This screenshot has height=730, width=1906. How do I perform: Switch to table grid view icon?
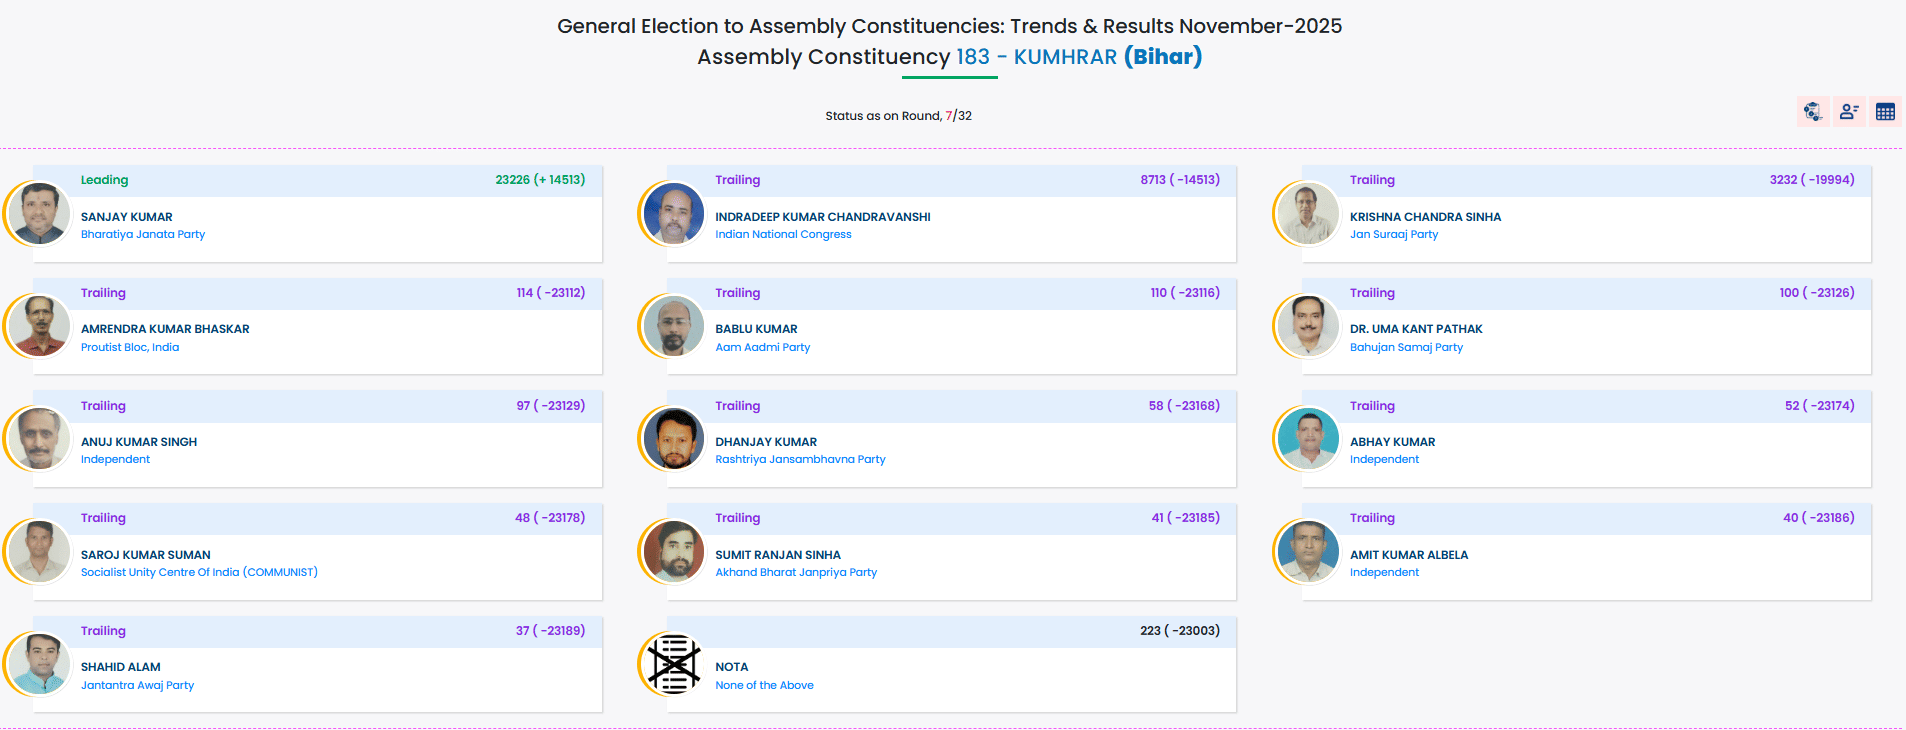(x=1885, y=112)
